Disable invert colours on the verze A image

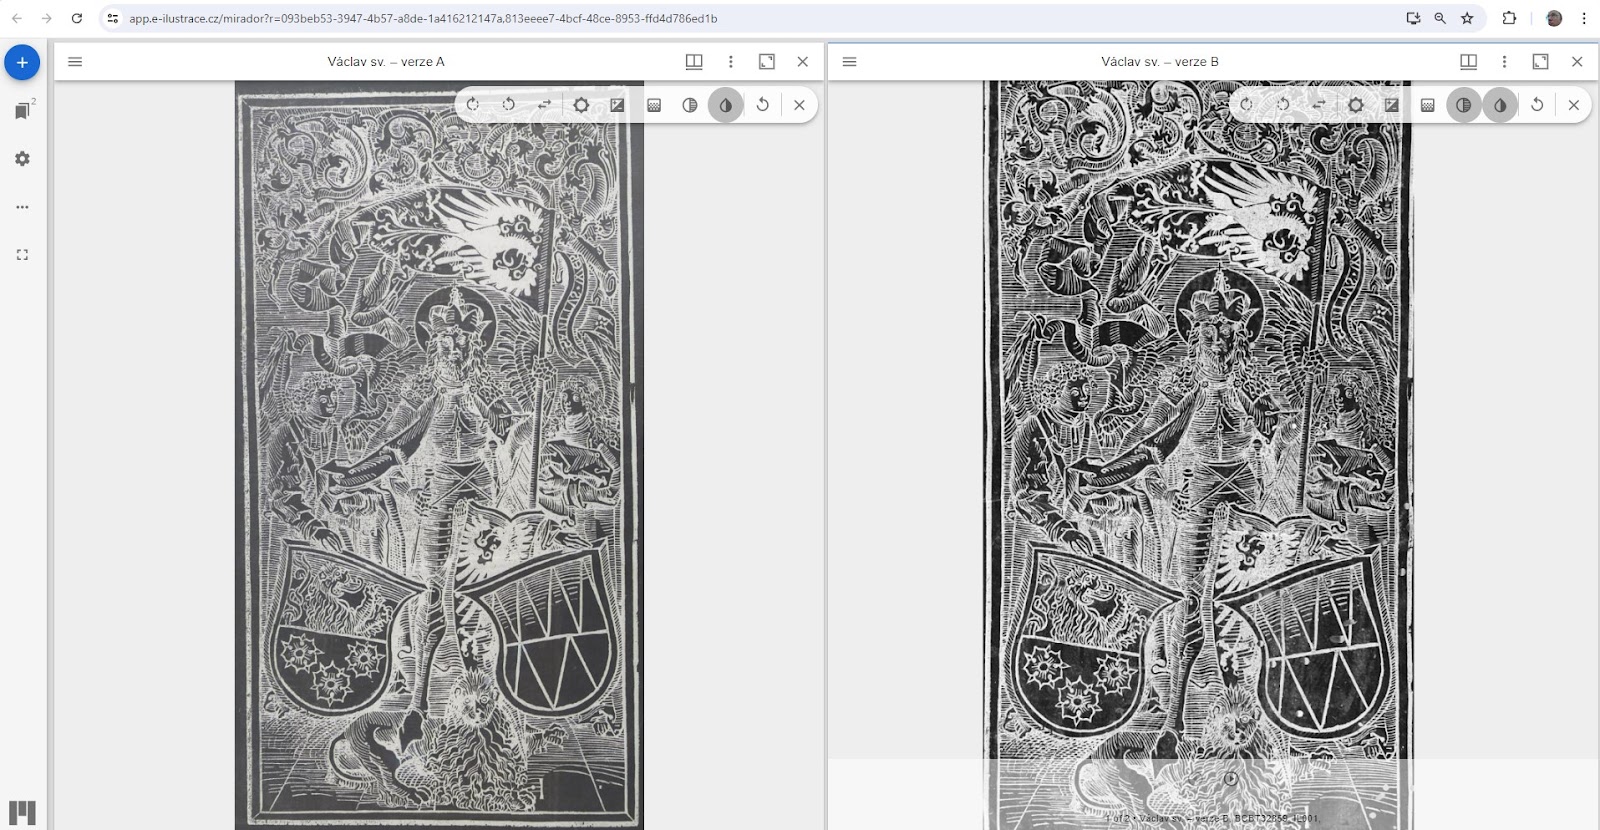click(x=726, y=104)
